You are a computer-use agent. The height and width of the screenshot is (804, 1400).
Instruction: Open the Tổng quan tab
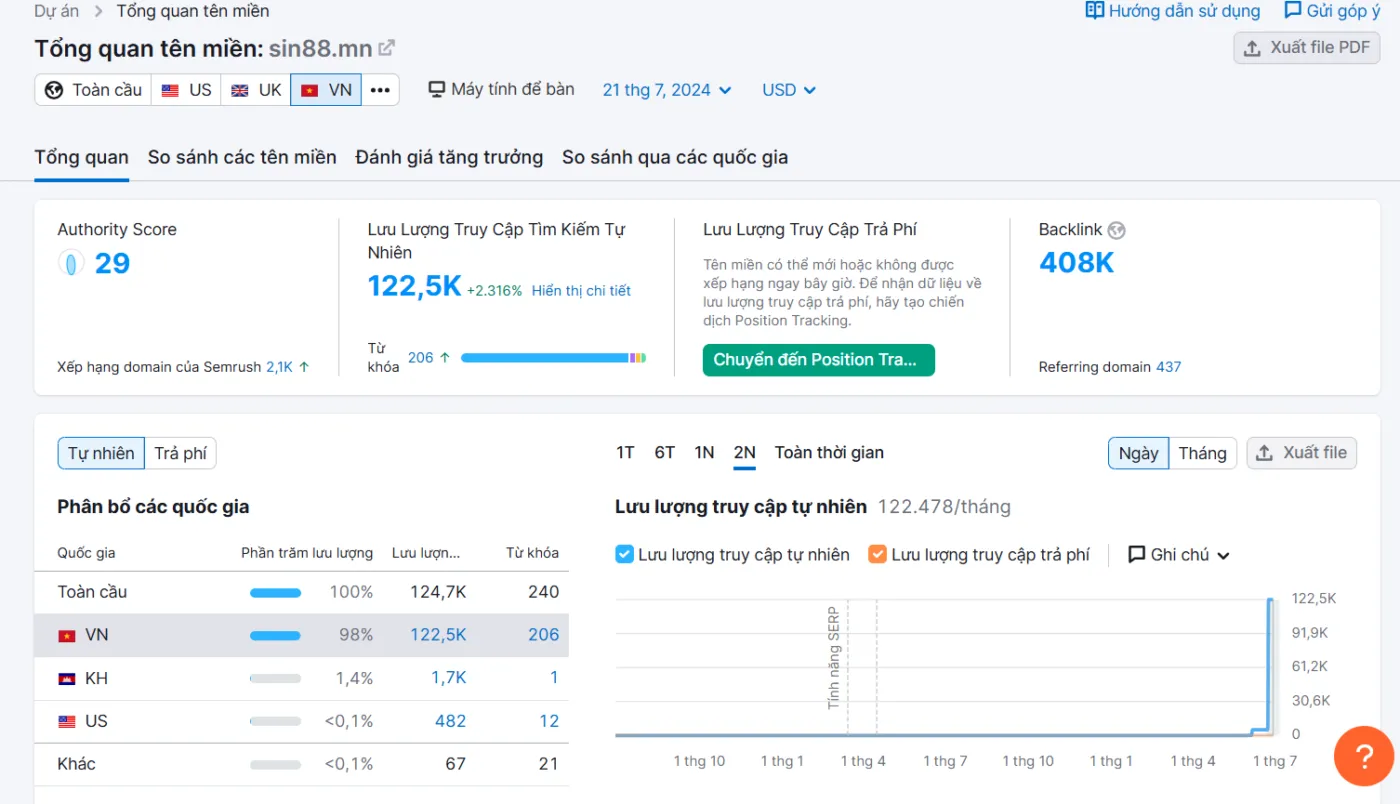[81, 157]
